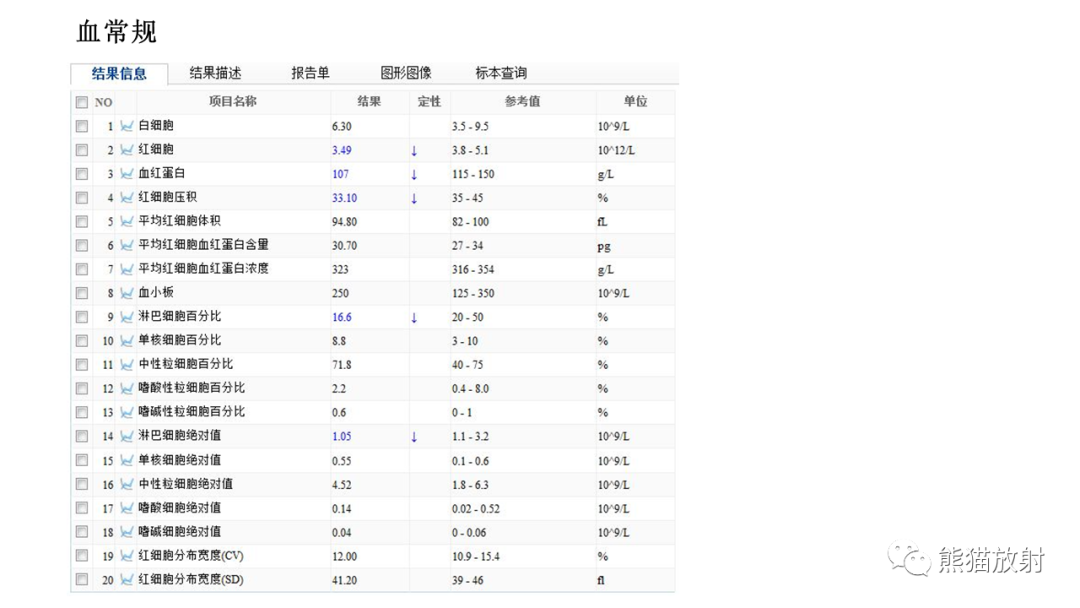The image size is (1080, 608).
Task: Click the 结果 column header
Action: 369,102
